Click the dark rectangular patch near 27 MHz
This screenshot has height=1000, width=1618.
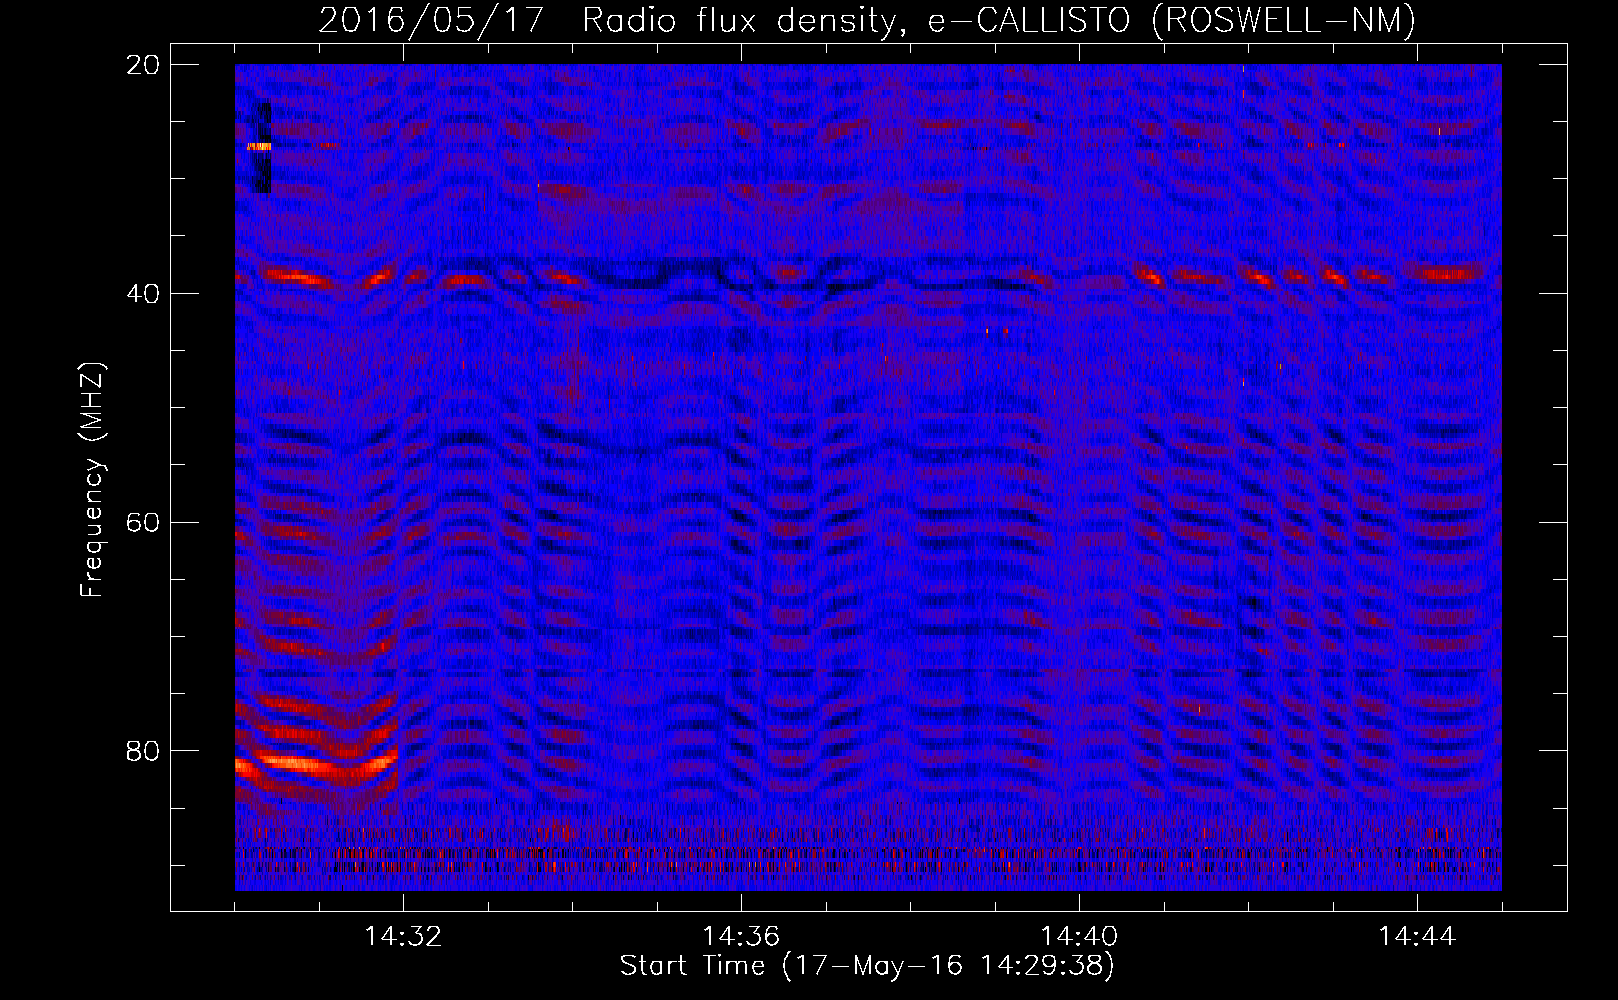click(260, 147)
